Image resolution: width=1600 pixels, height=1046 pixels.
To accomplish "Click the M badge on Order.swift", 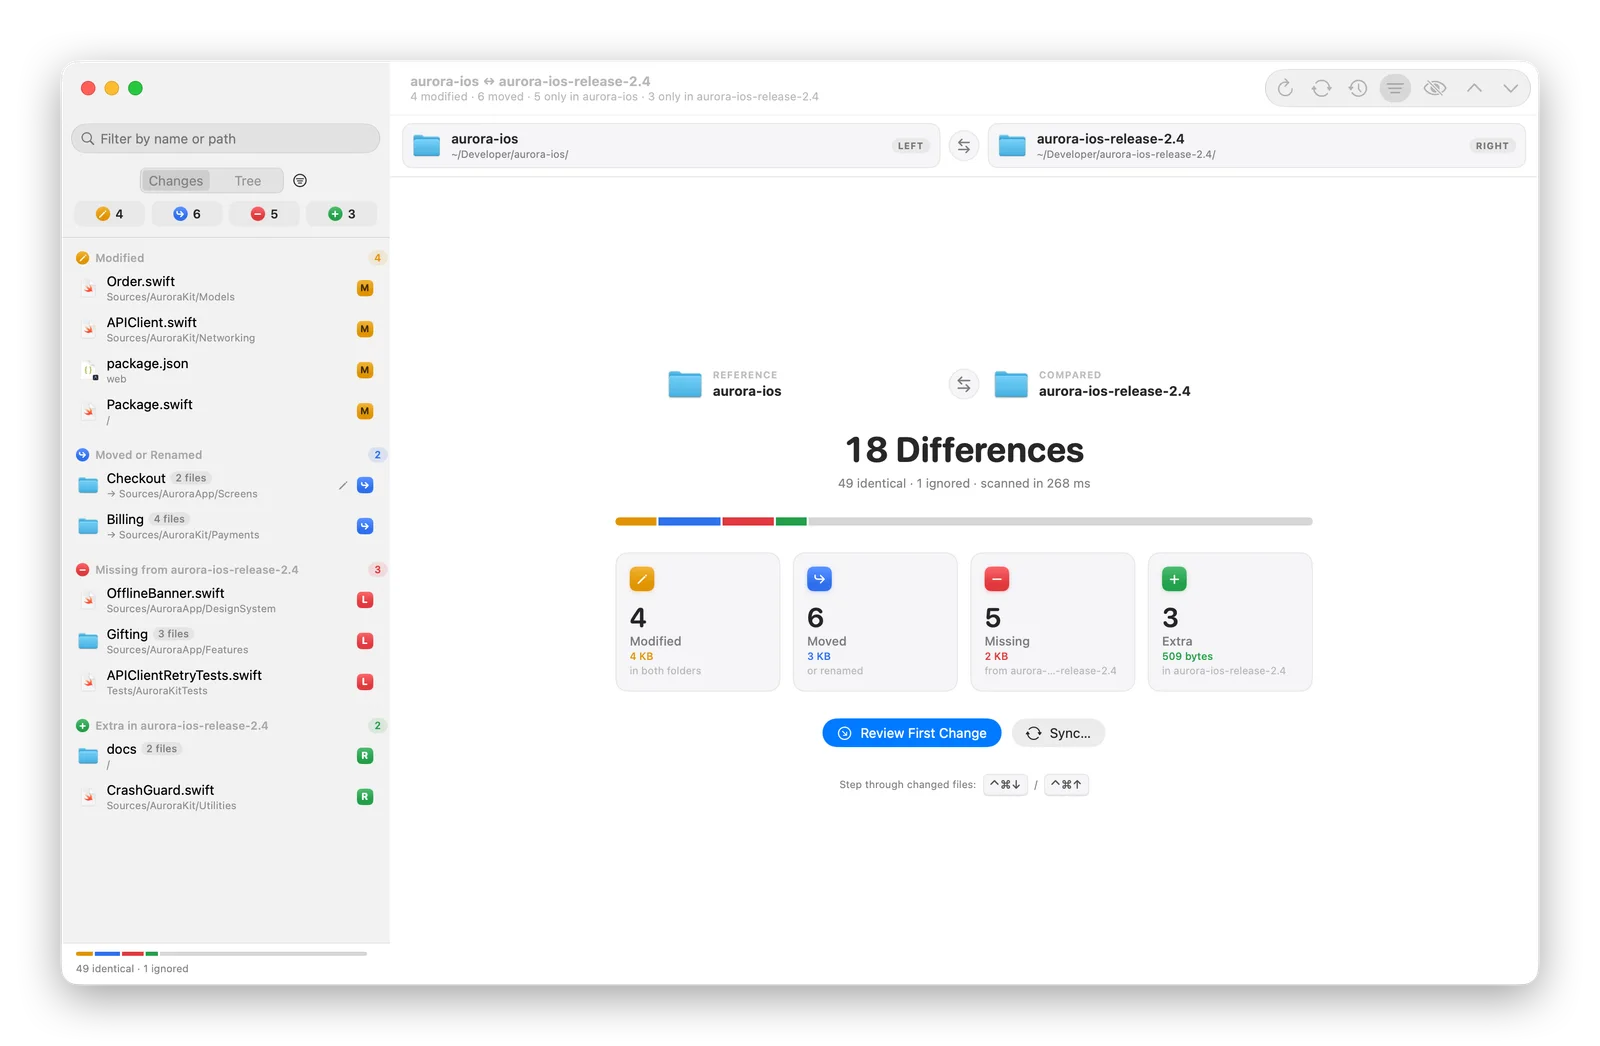I will click(365, 289).
